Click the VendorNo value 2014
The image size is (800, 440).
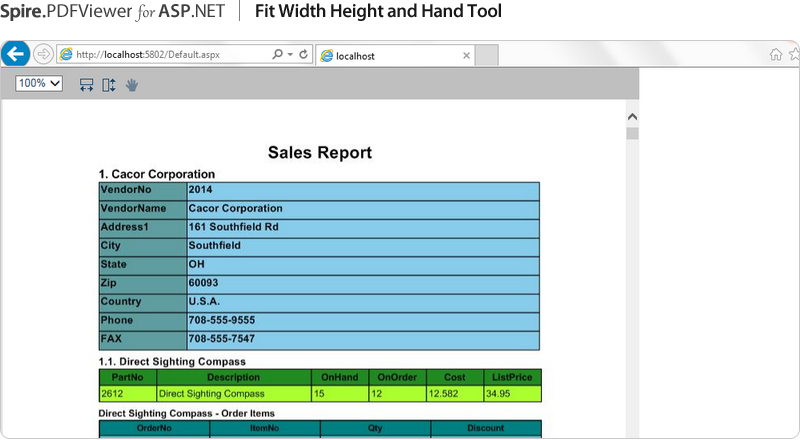pyautogui.click(x=363, y=191)
